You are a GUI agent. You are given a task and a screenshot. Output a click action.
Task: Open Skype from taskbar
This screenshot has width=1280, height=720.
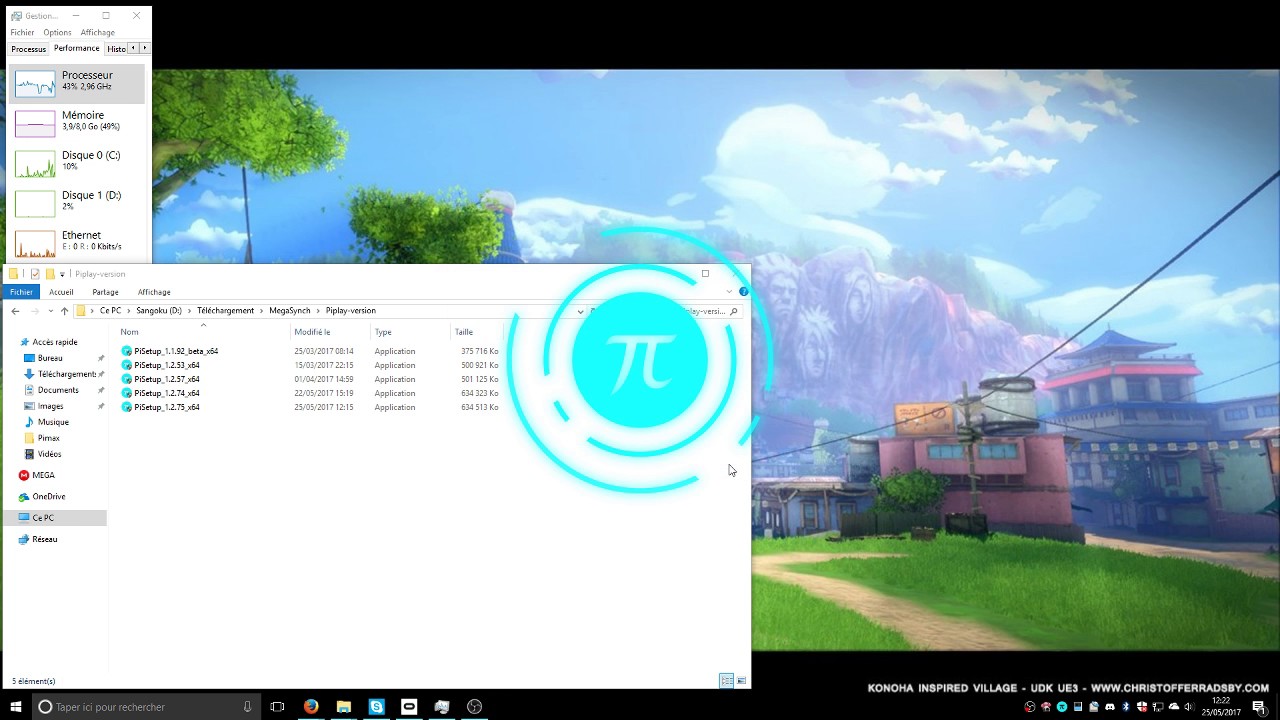coord(376,707)
